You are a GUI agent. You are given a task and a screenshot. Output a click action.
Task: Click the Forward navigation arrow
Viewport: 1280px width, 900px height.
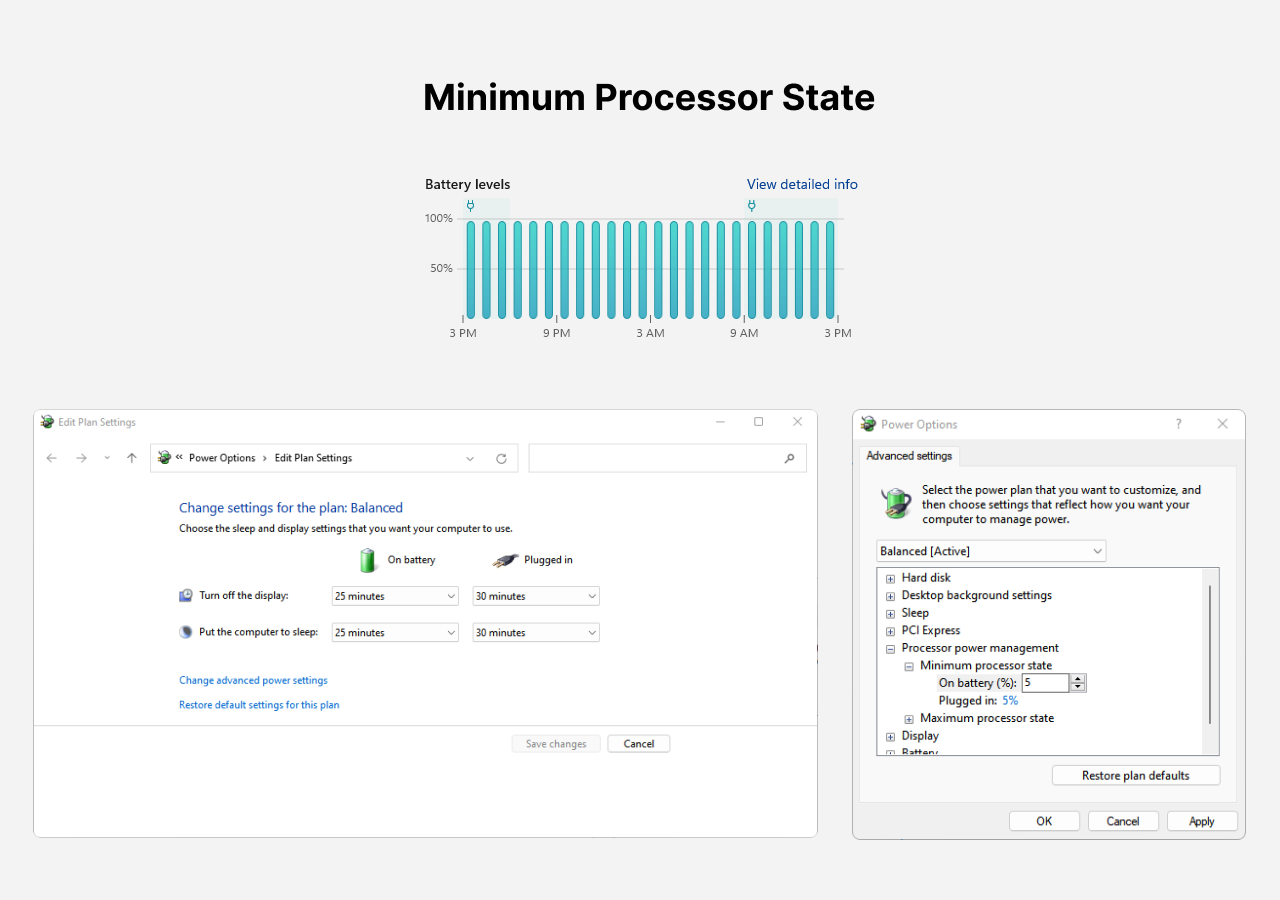[x=81, y=458]
